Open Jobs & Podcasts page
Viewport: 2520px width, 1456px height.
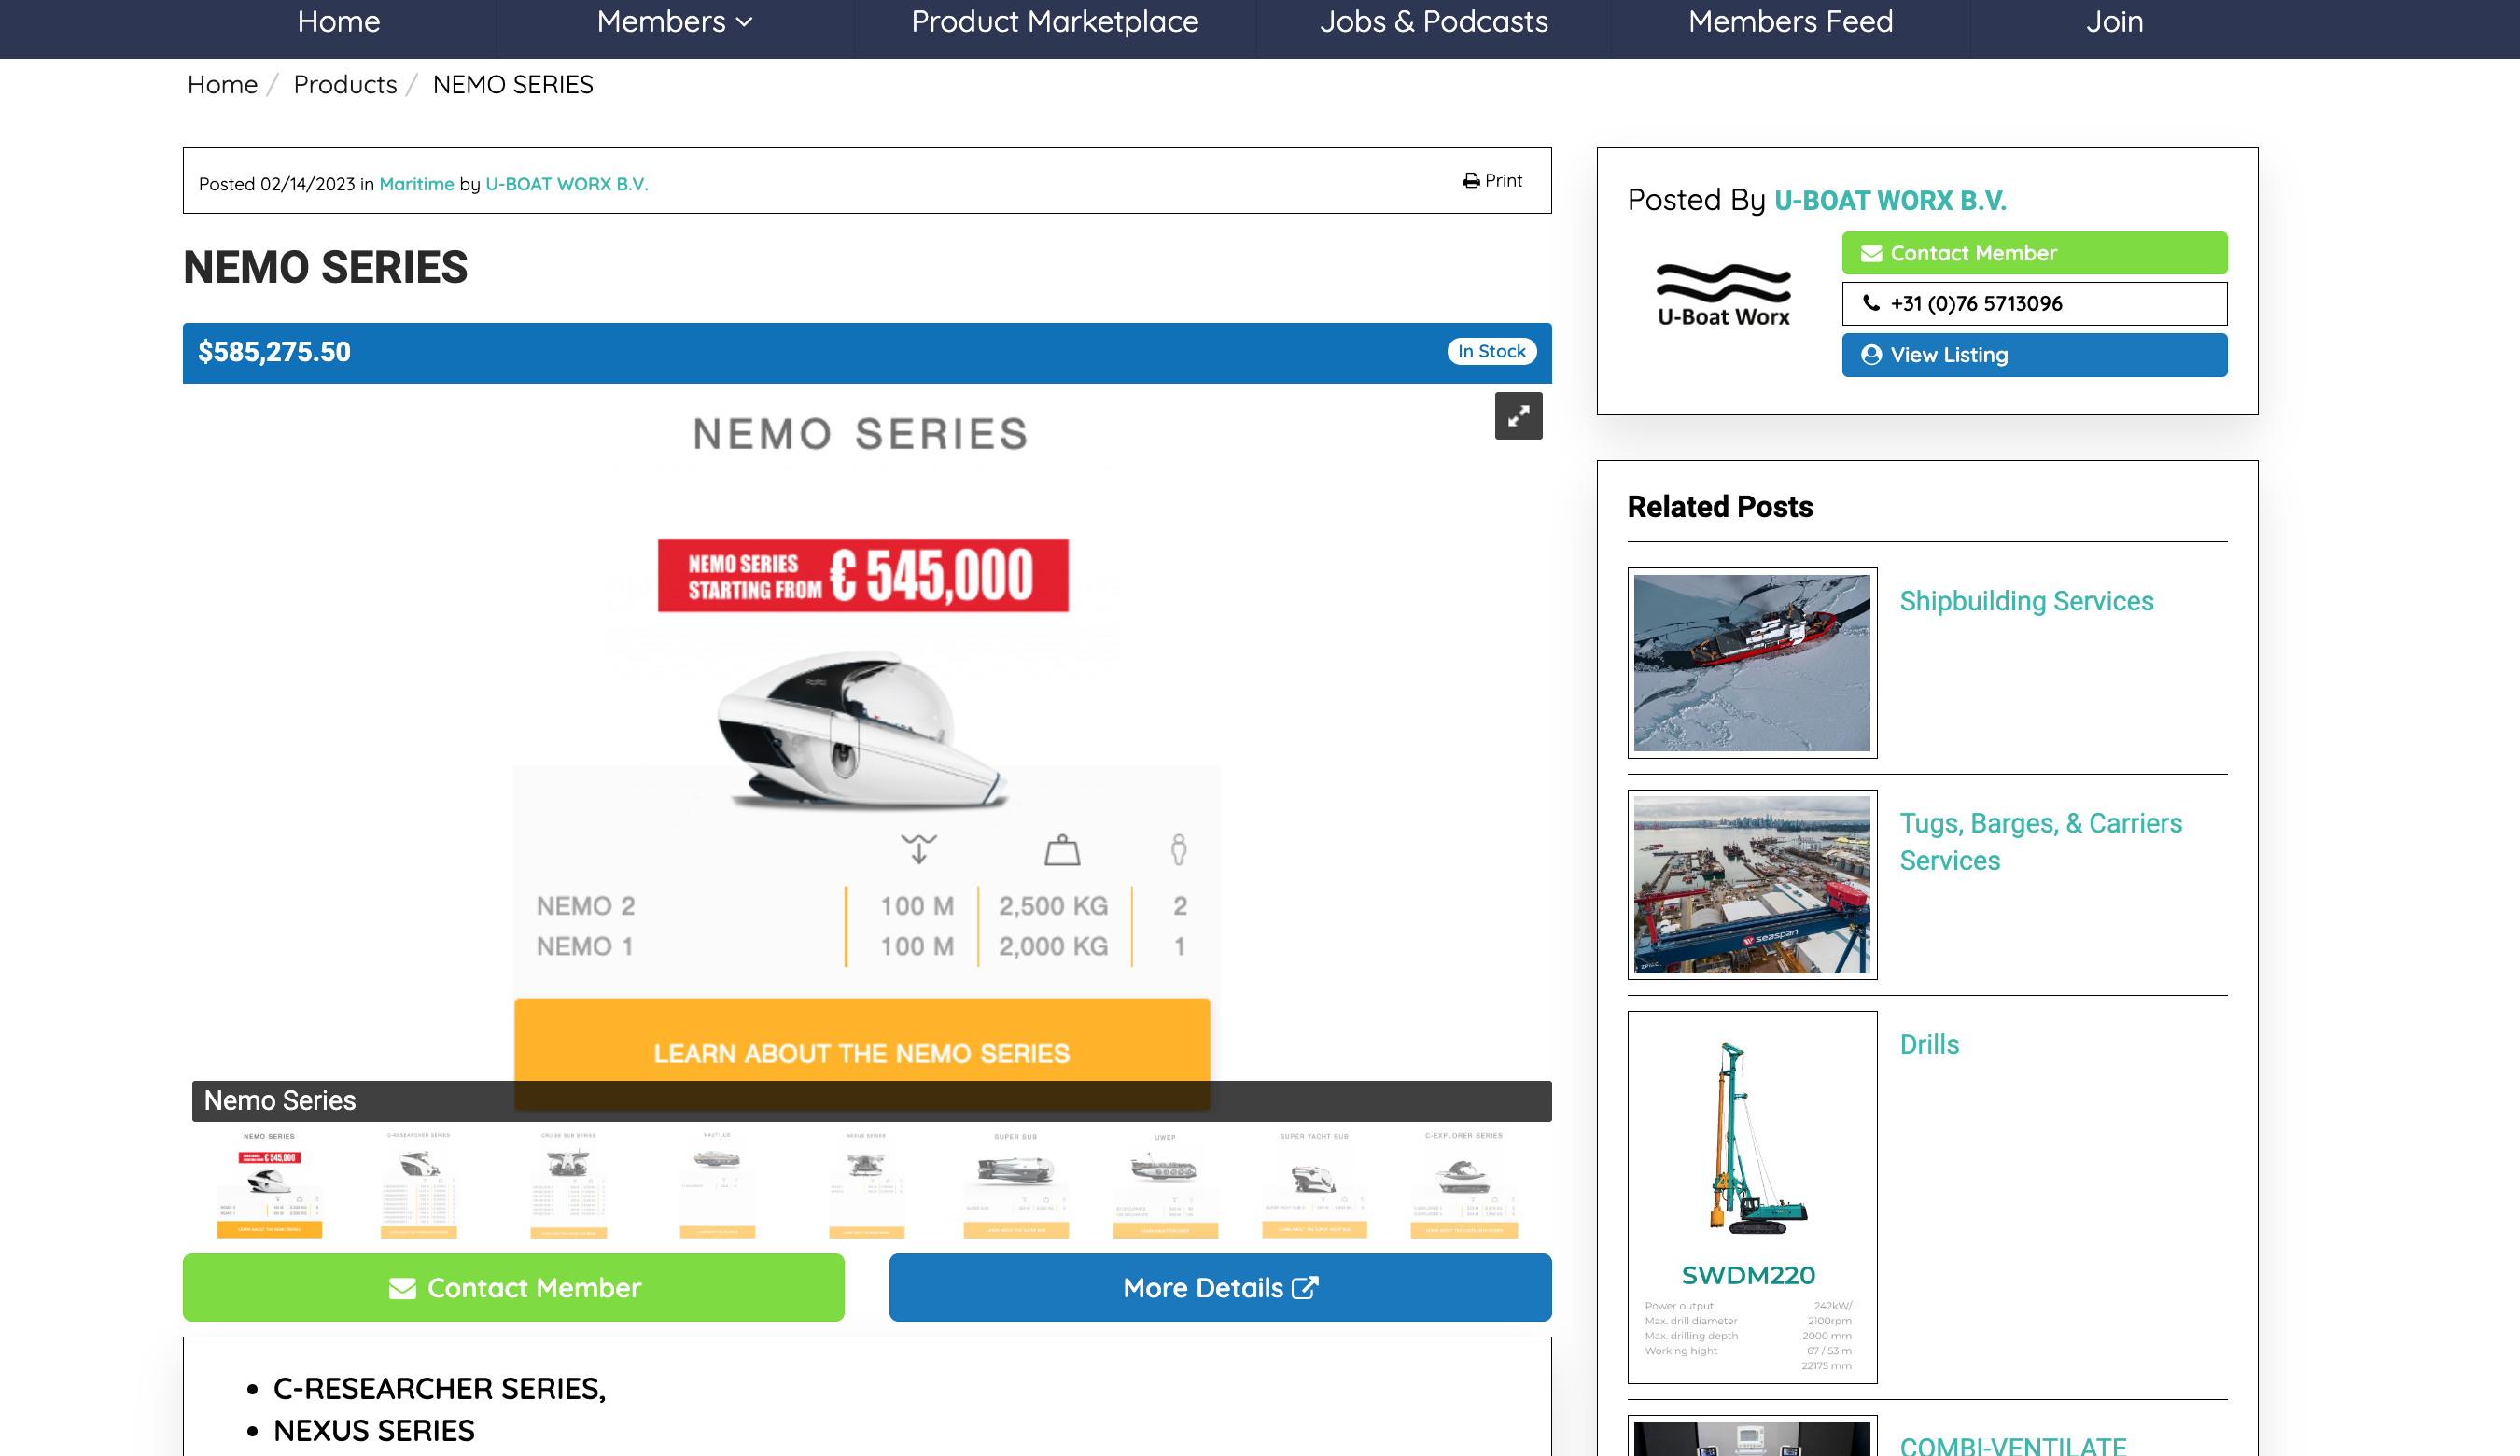1433,21
